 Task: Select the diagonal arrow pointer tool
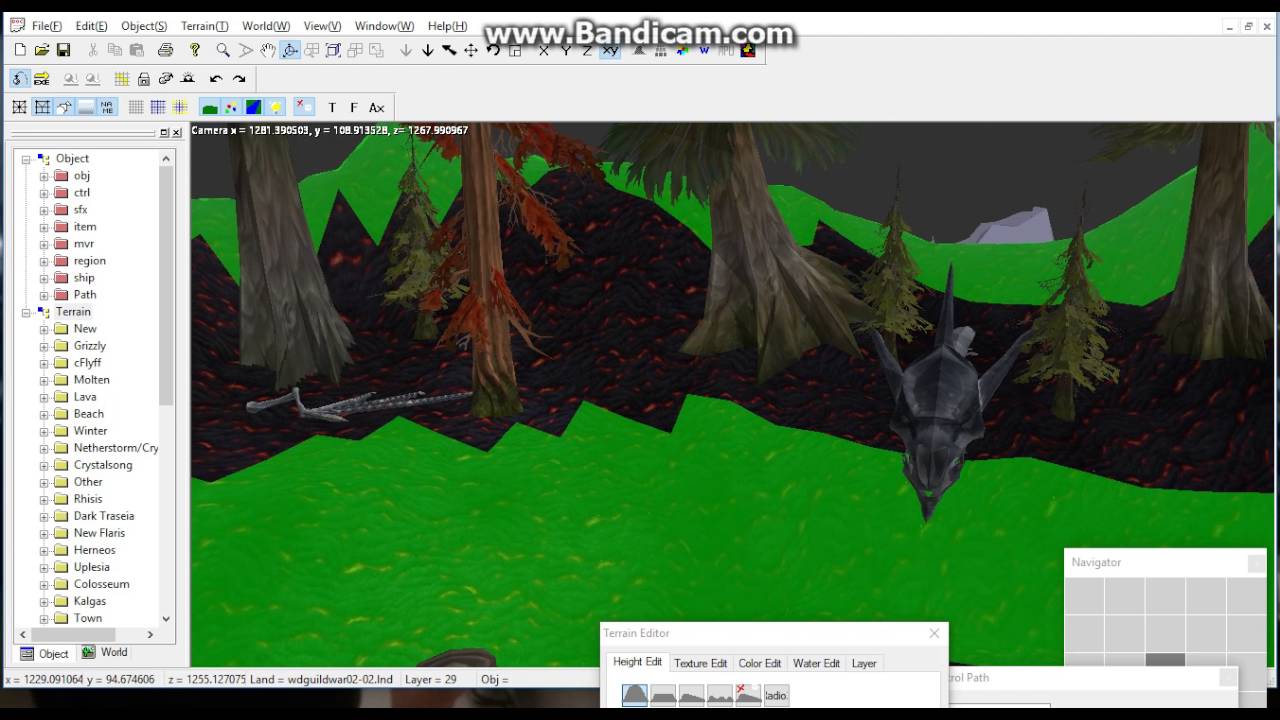point(449,50)
